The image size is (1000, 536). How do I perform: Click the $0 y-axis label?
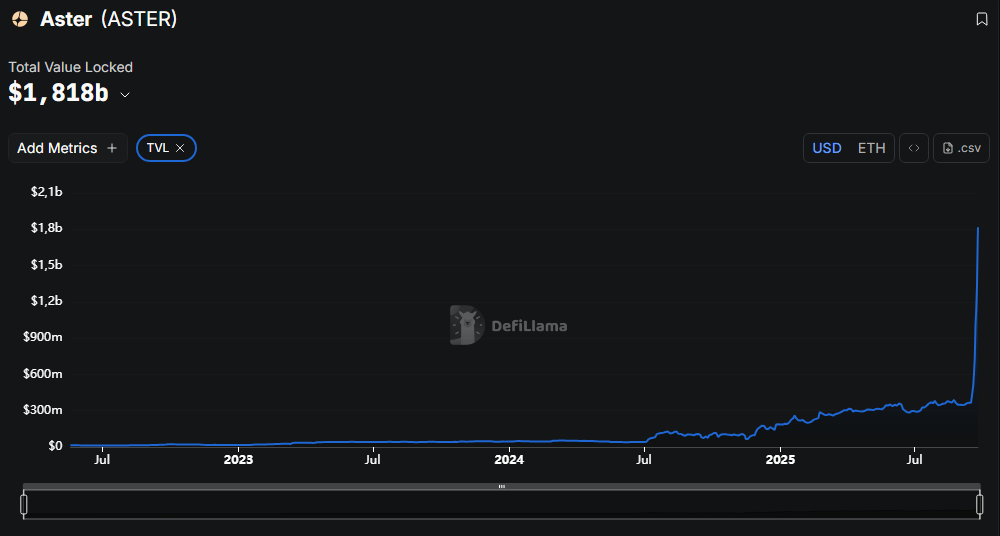[55, 445]
